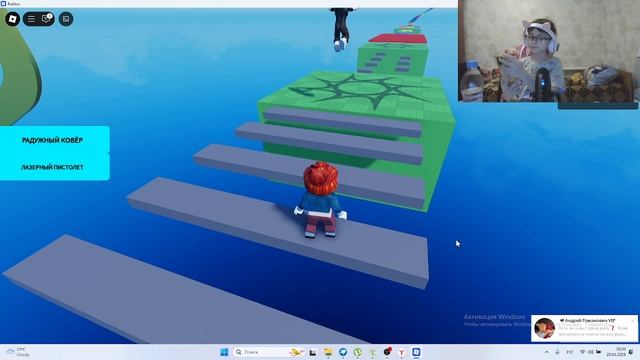
Task: Open the black-and-red recording app icon in taskbar
Action: (x=387, y=351)
